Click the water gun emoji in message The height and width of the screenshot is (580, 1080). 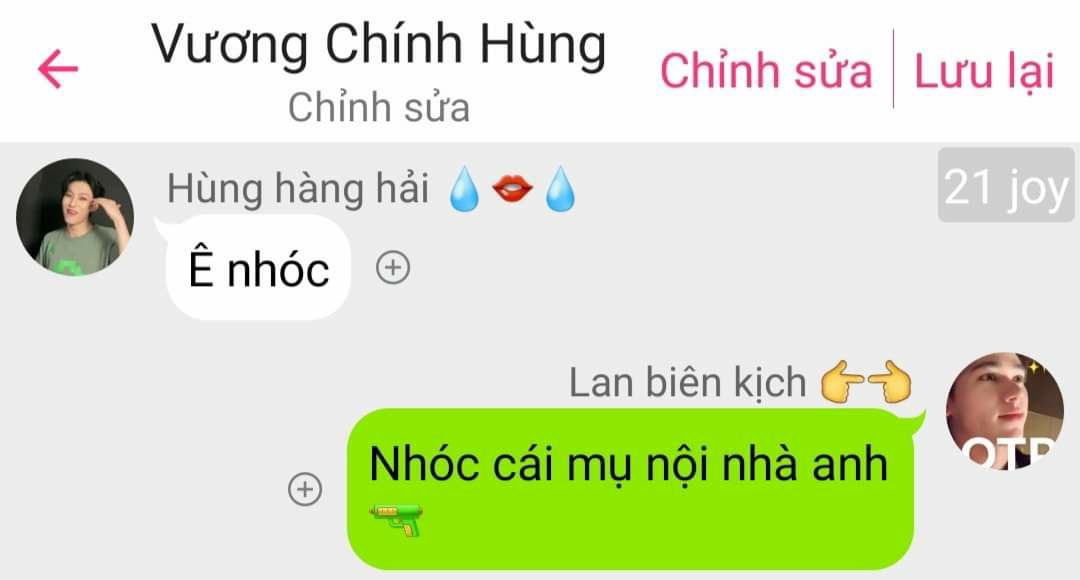[x=397, y=519]
